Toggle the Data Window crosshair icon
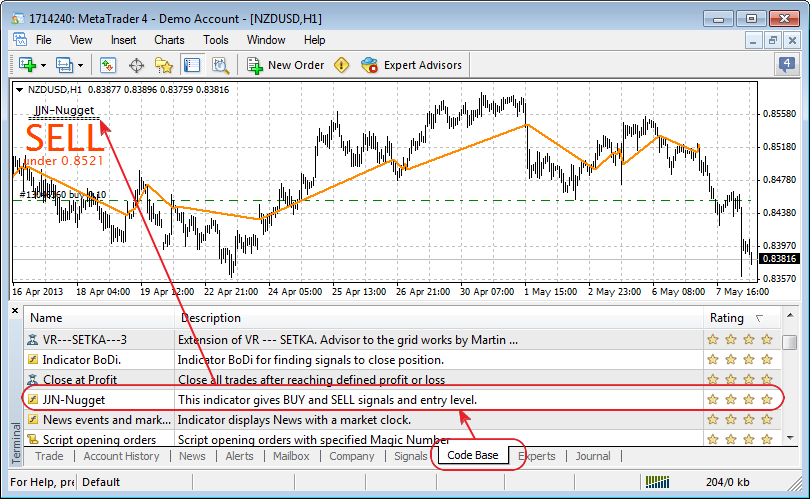 click(x=136, y=65)
